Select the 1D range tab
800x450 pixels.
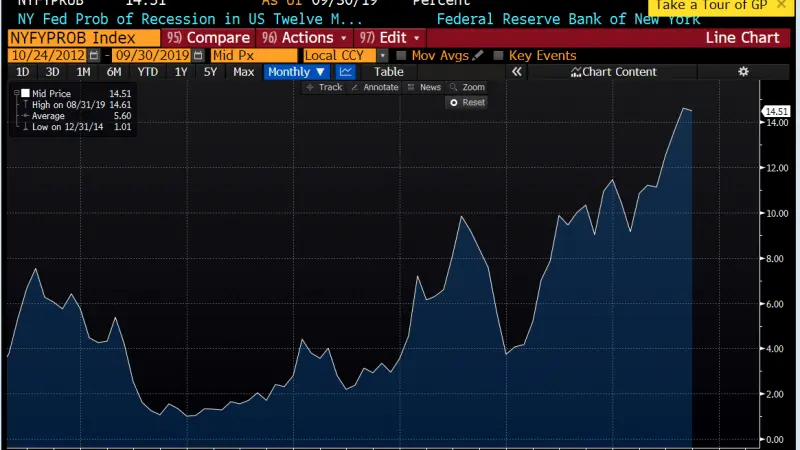22,72
